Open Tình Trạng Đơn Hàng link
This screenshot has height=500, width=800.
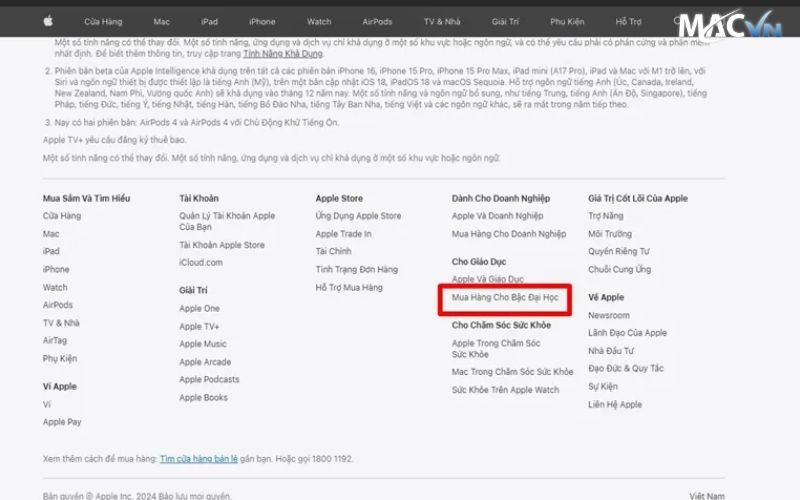click(357, 269)
